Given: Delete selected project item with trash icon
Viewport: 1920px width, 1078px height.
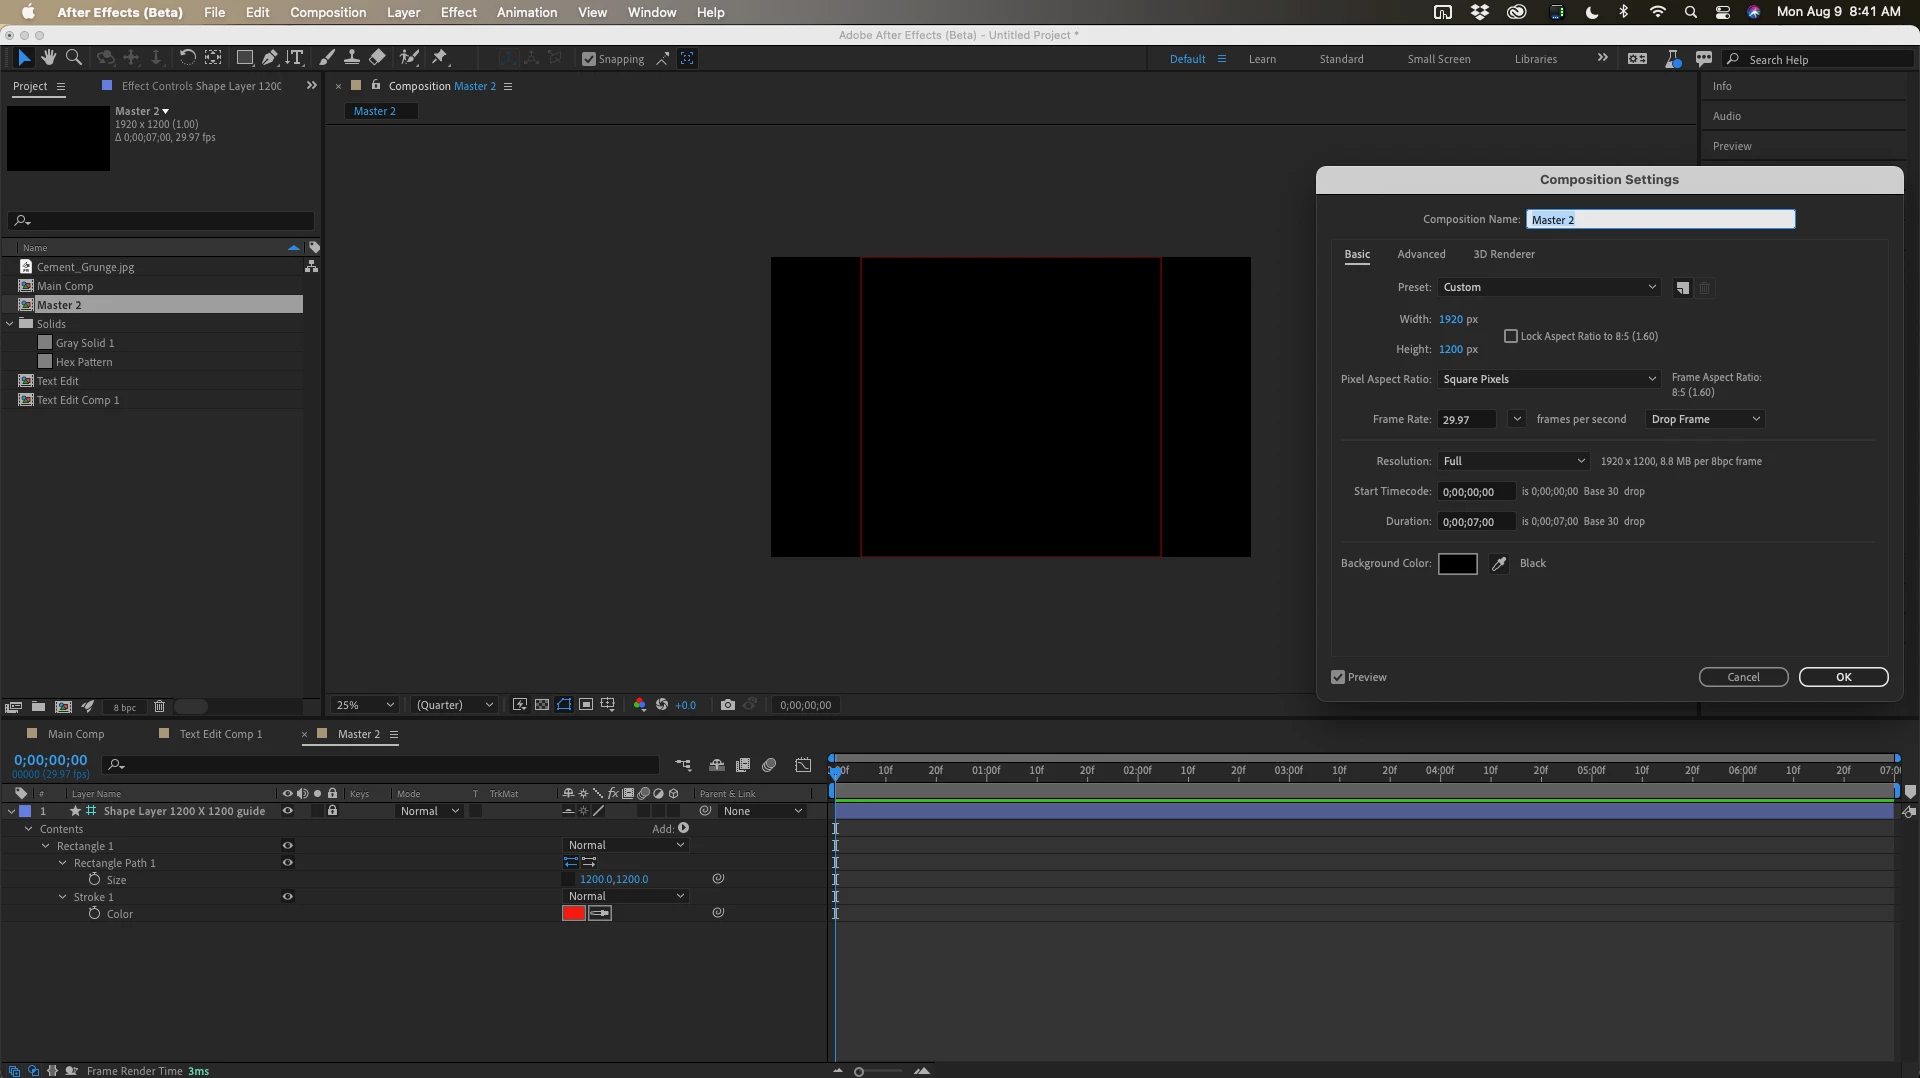Looking at the screenshot, I should click(159, 707).
